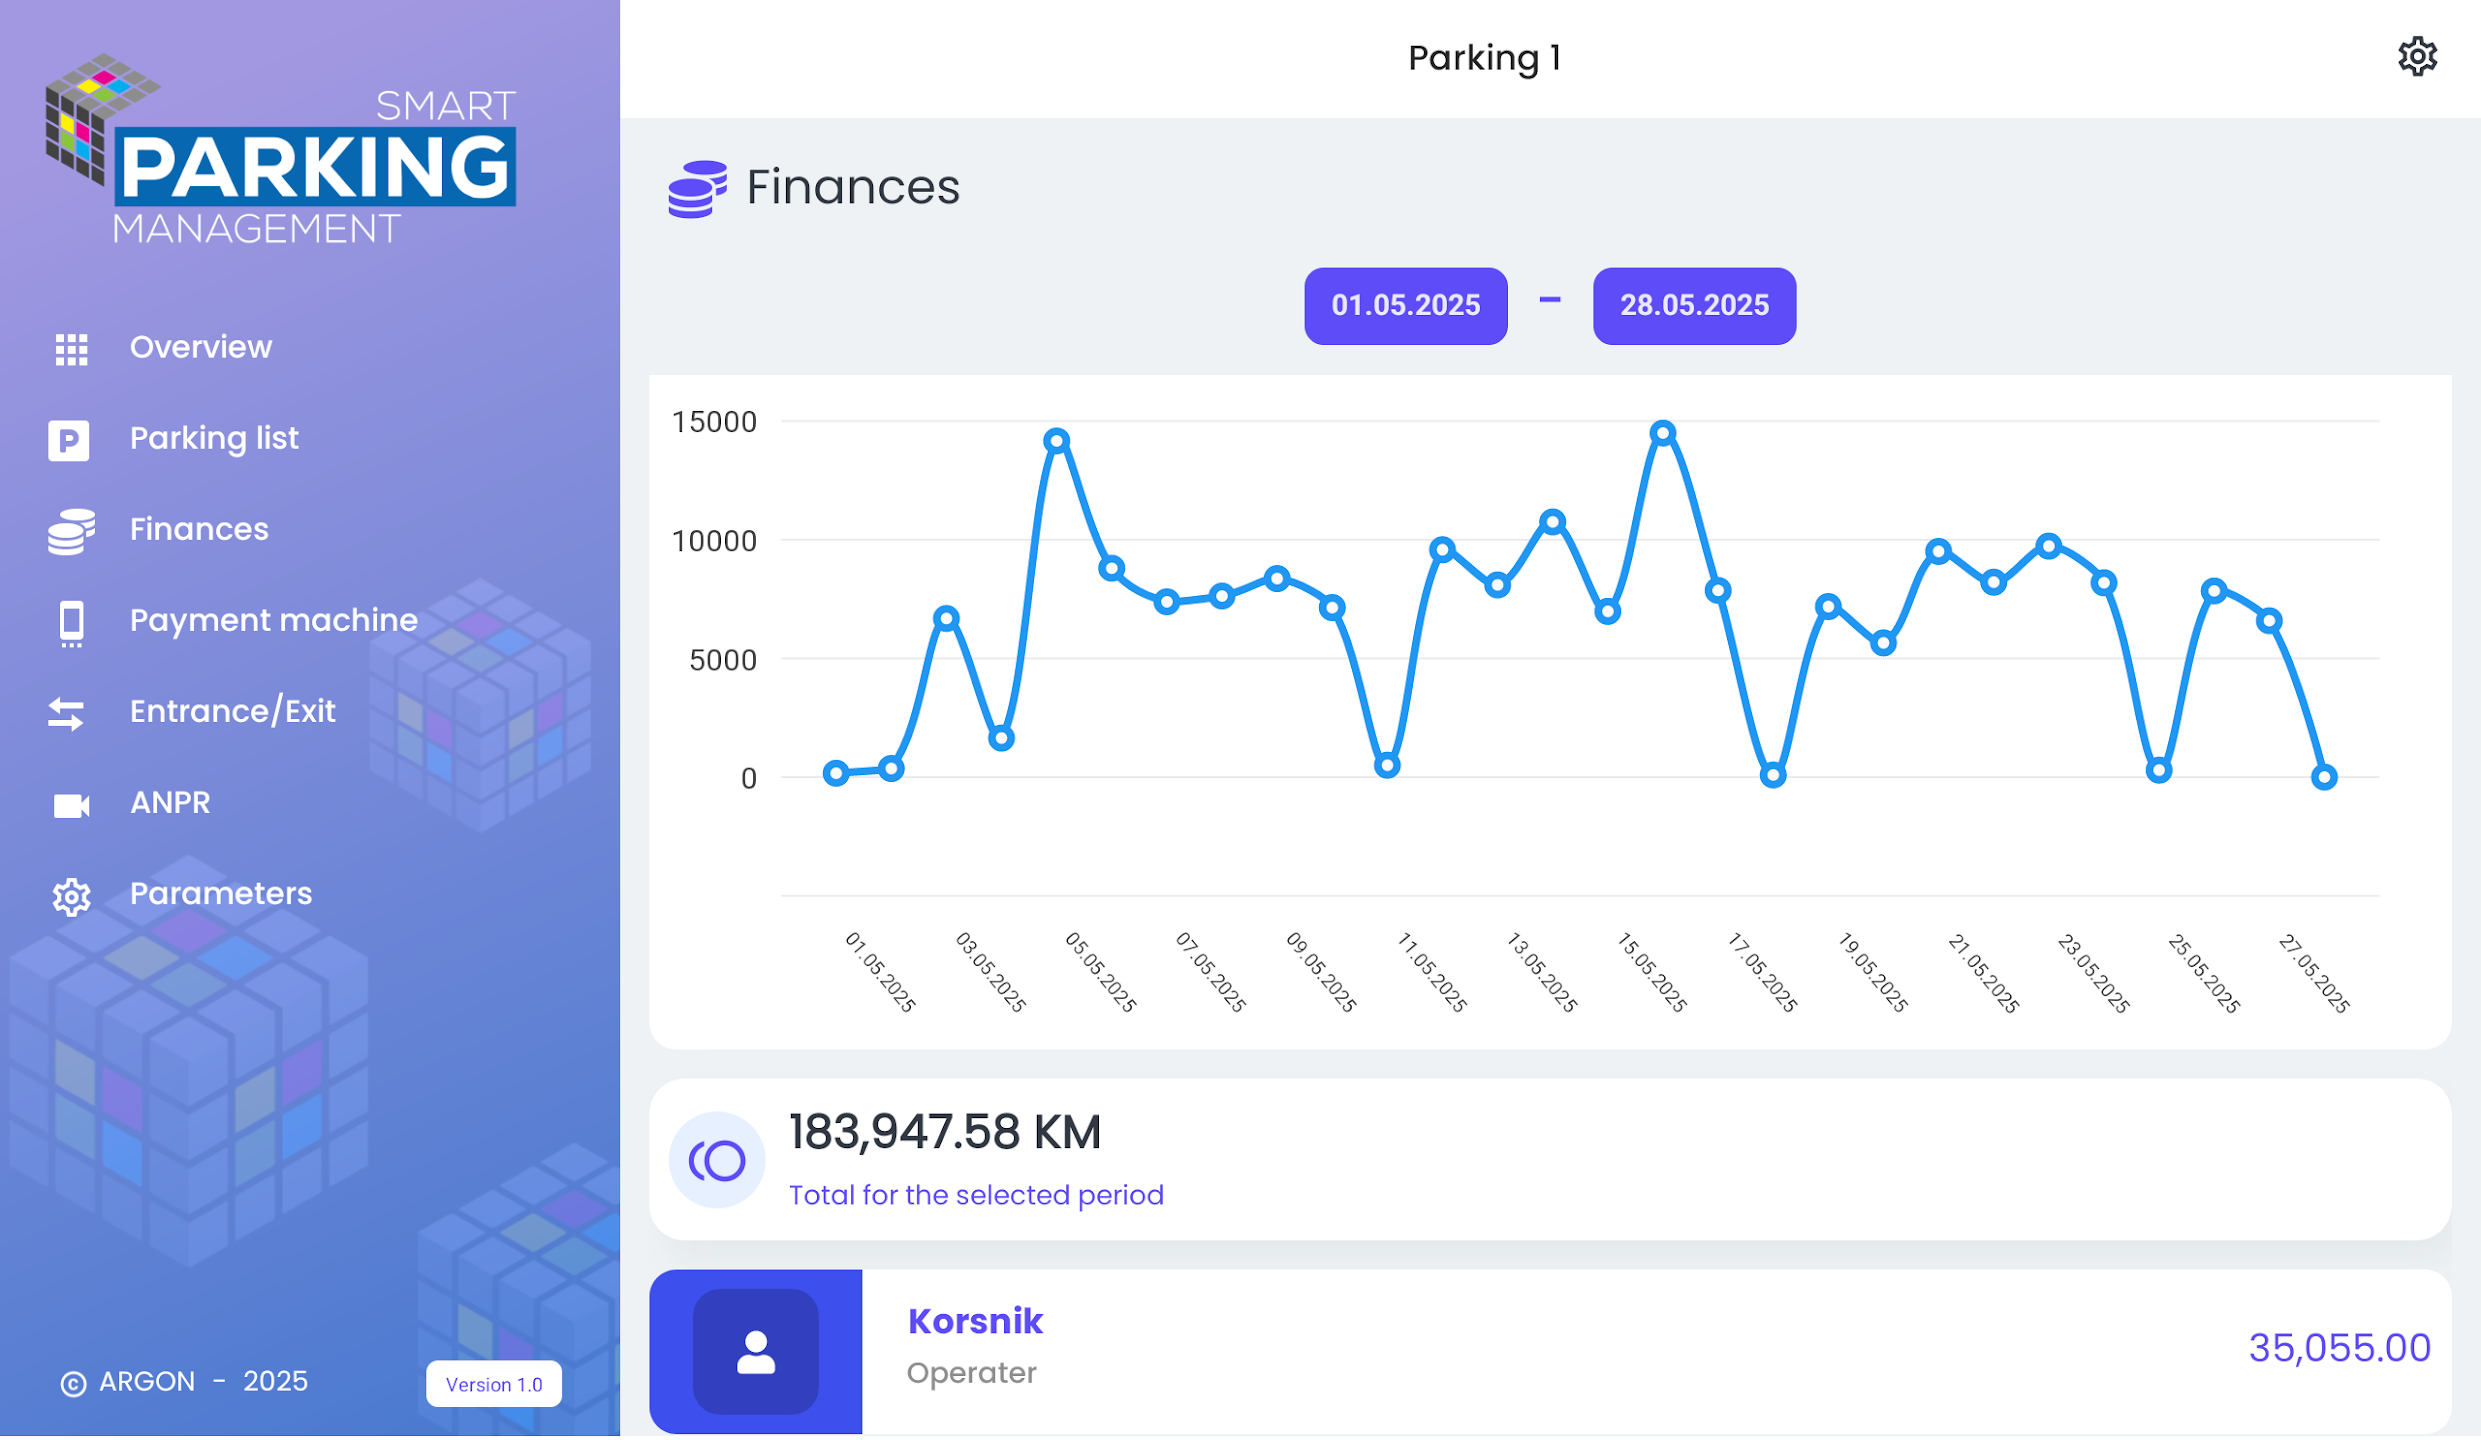The image size is (2481, 1440).
Task: Click the chart peak point at 15.05.2025
Action: point(1662,433)
